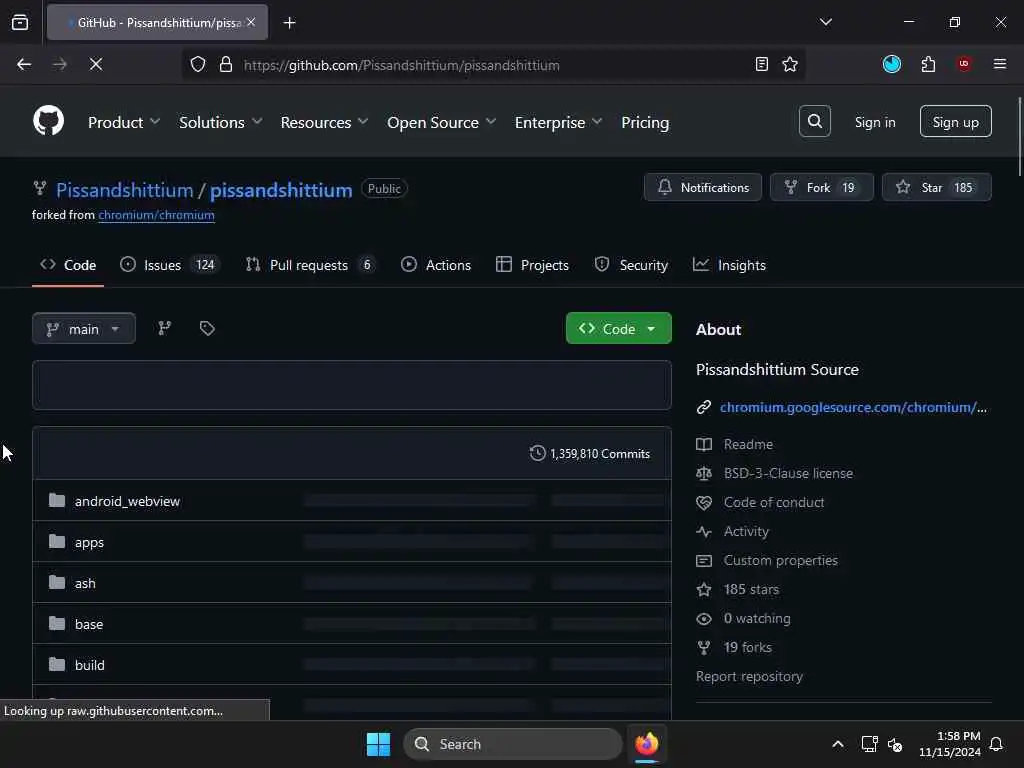Viewport: 1024px width, 768px height.
Task: Switch to the Actions tab
Action: point(436,265)
